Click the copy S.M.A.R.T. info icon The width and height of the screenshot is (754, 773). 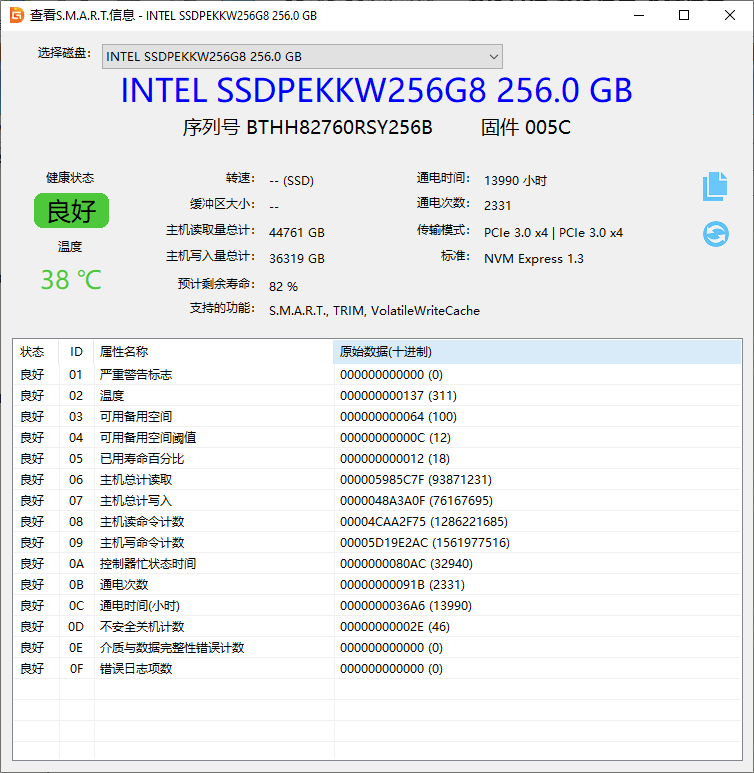[715, 186]
